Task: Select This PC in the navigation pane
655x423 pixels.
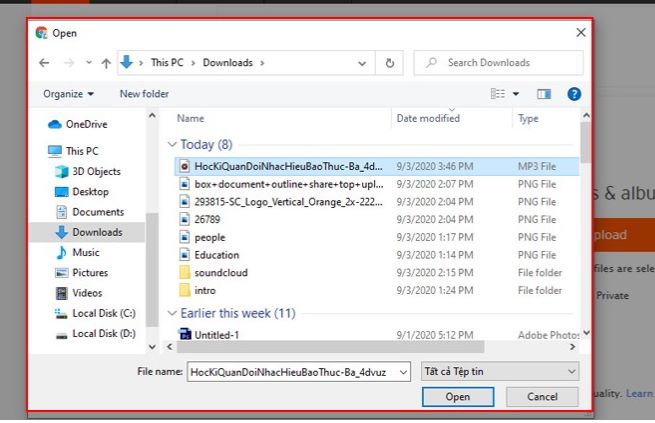Action: tap(74, 151)
